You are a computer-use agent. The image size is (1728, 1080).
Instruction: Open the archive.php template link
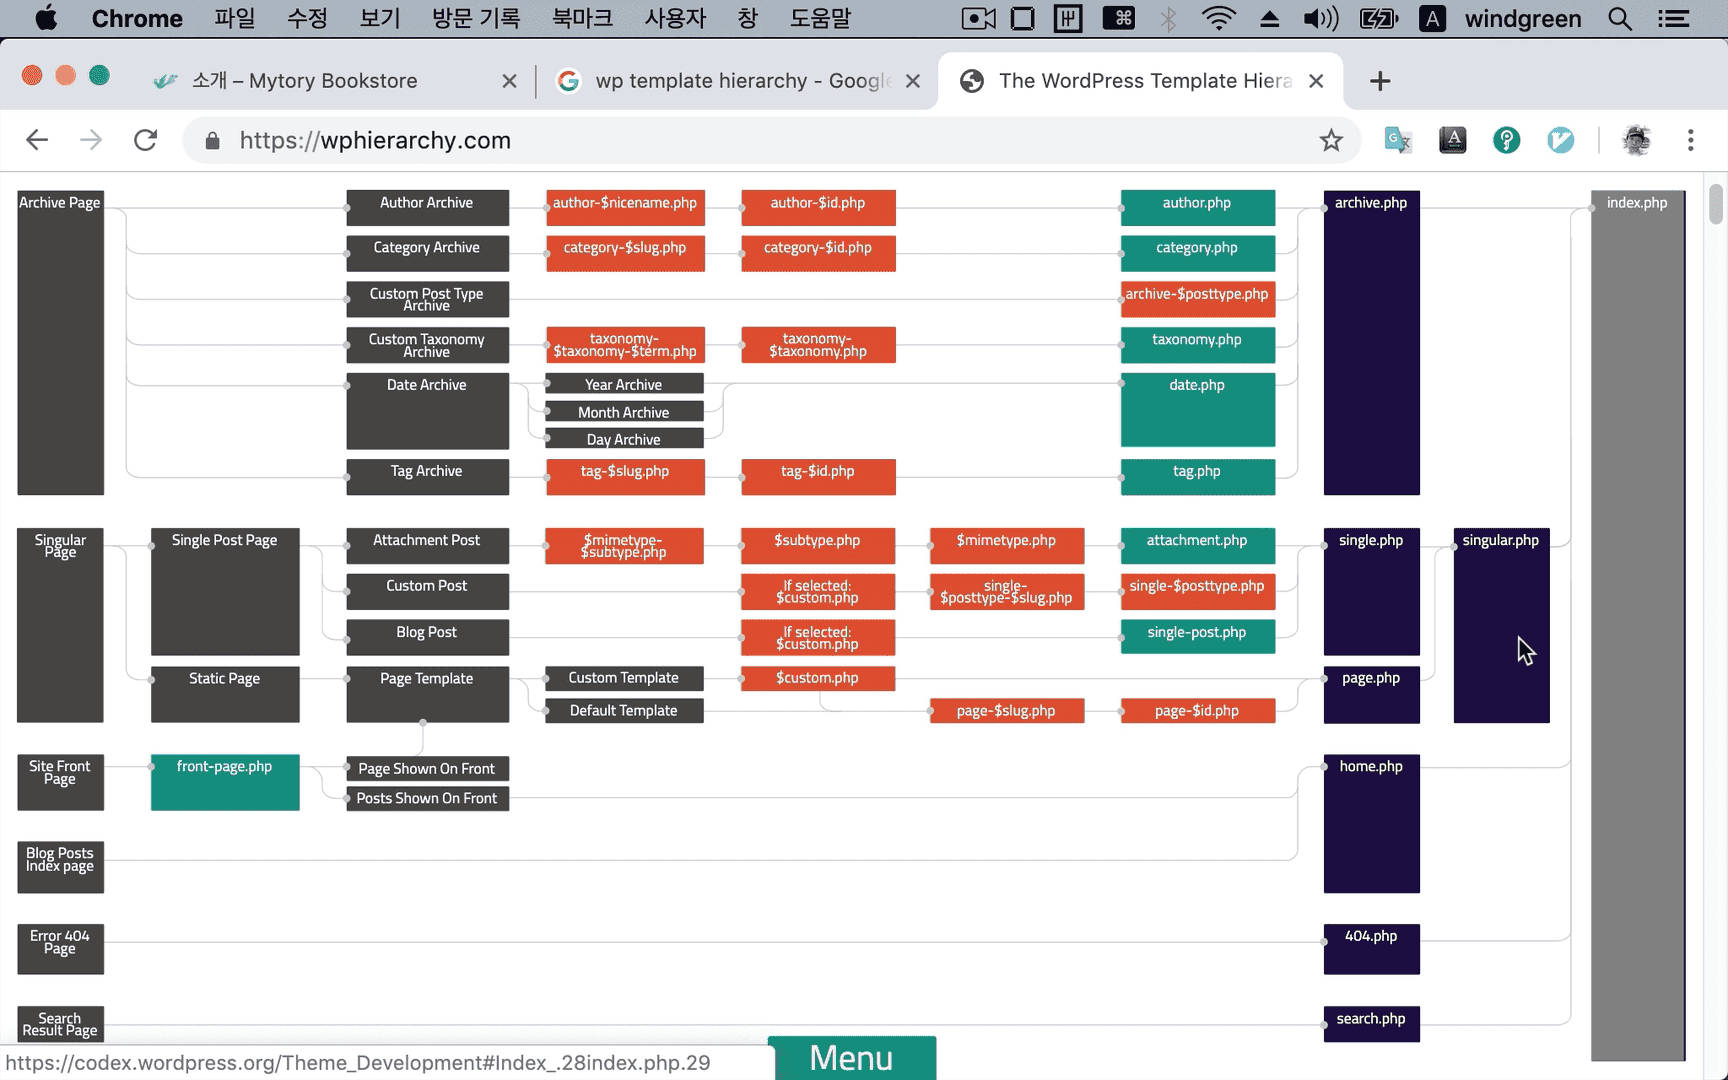1371,342
